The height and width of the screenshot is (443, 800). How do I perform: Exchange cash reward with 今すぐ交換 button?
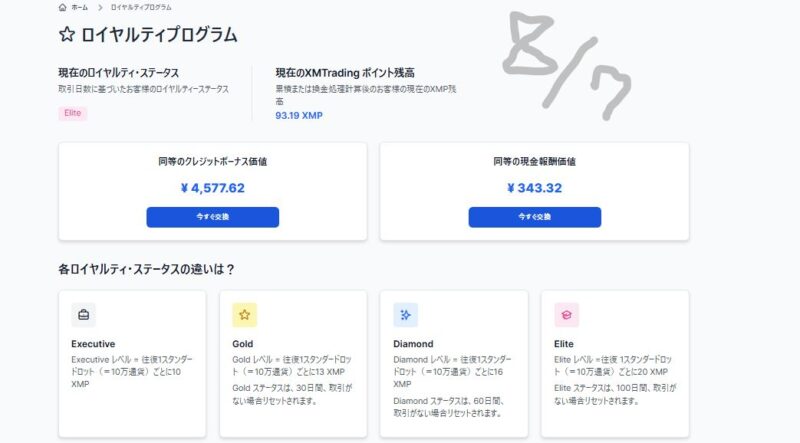coord(535,217)
